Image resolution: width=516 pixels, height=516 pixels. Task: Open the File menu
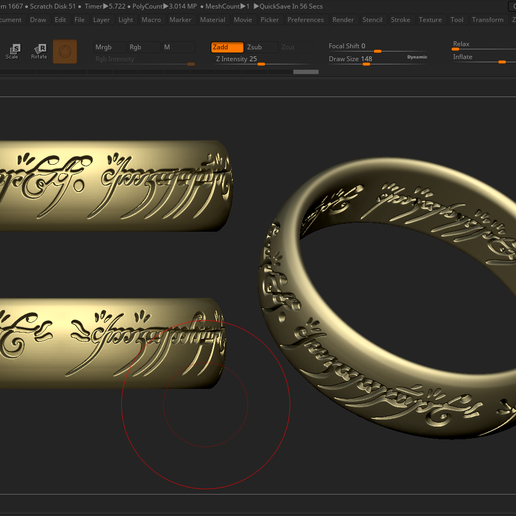coord(79,20)
